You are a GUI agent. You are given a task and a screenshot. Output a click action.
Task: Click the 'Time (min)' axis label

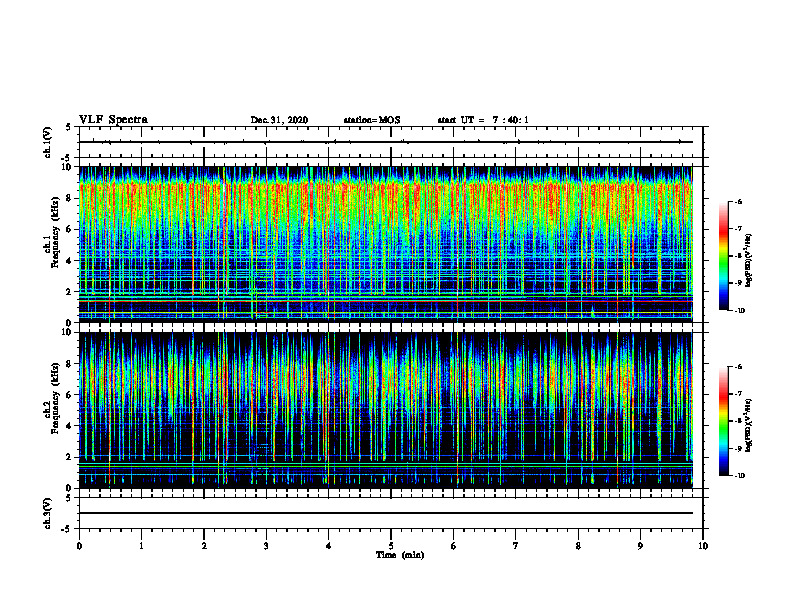[x=400, y=555]
